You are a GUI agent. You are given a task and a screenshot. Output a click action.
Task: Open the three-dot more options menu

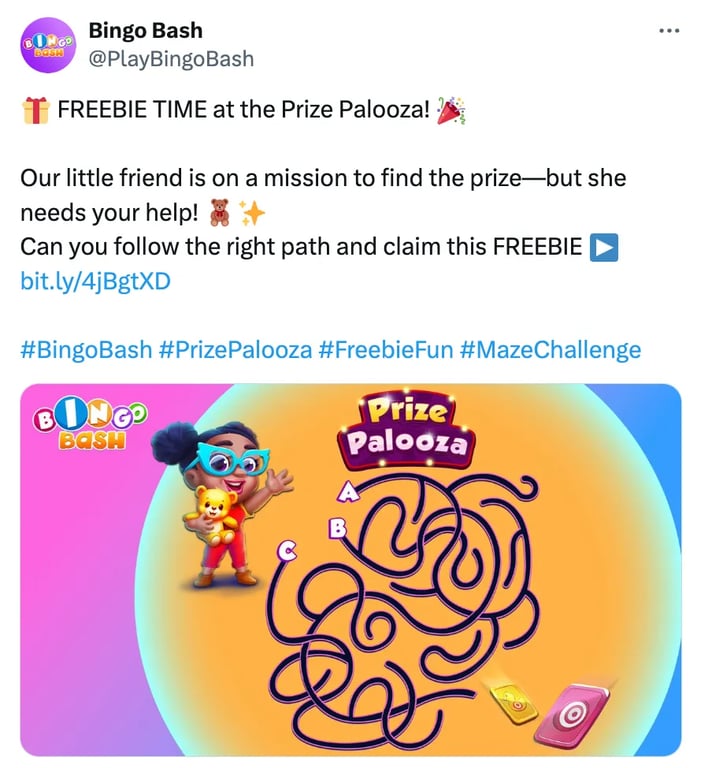click(x=669, y=31)
